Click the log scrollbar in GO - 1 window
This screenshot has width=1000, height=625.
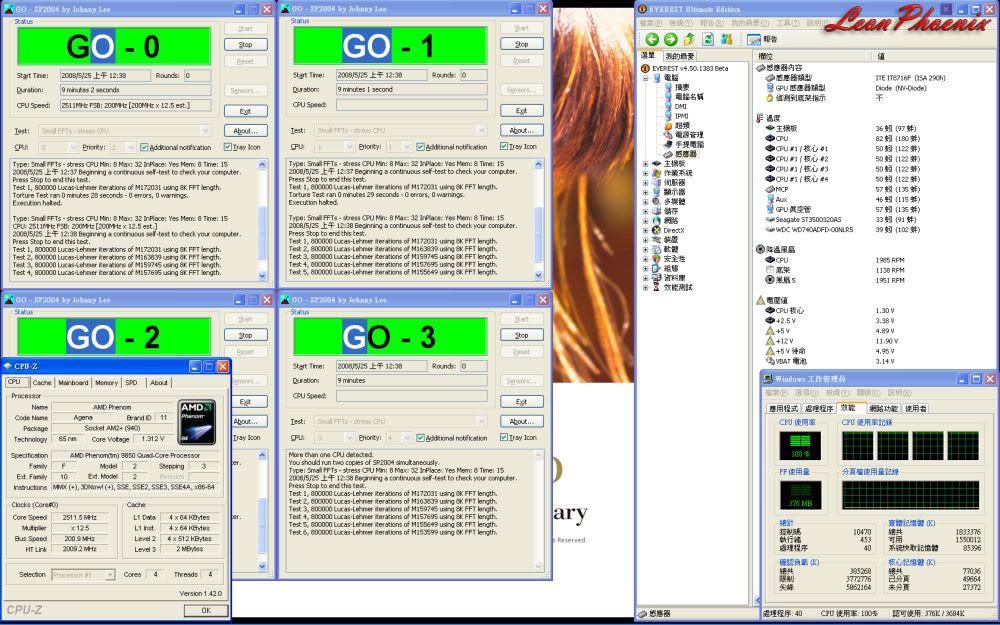538,220
